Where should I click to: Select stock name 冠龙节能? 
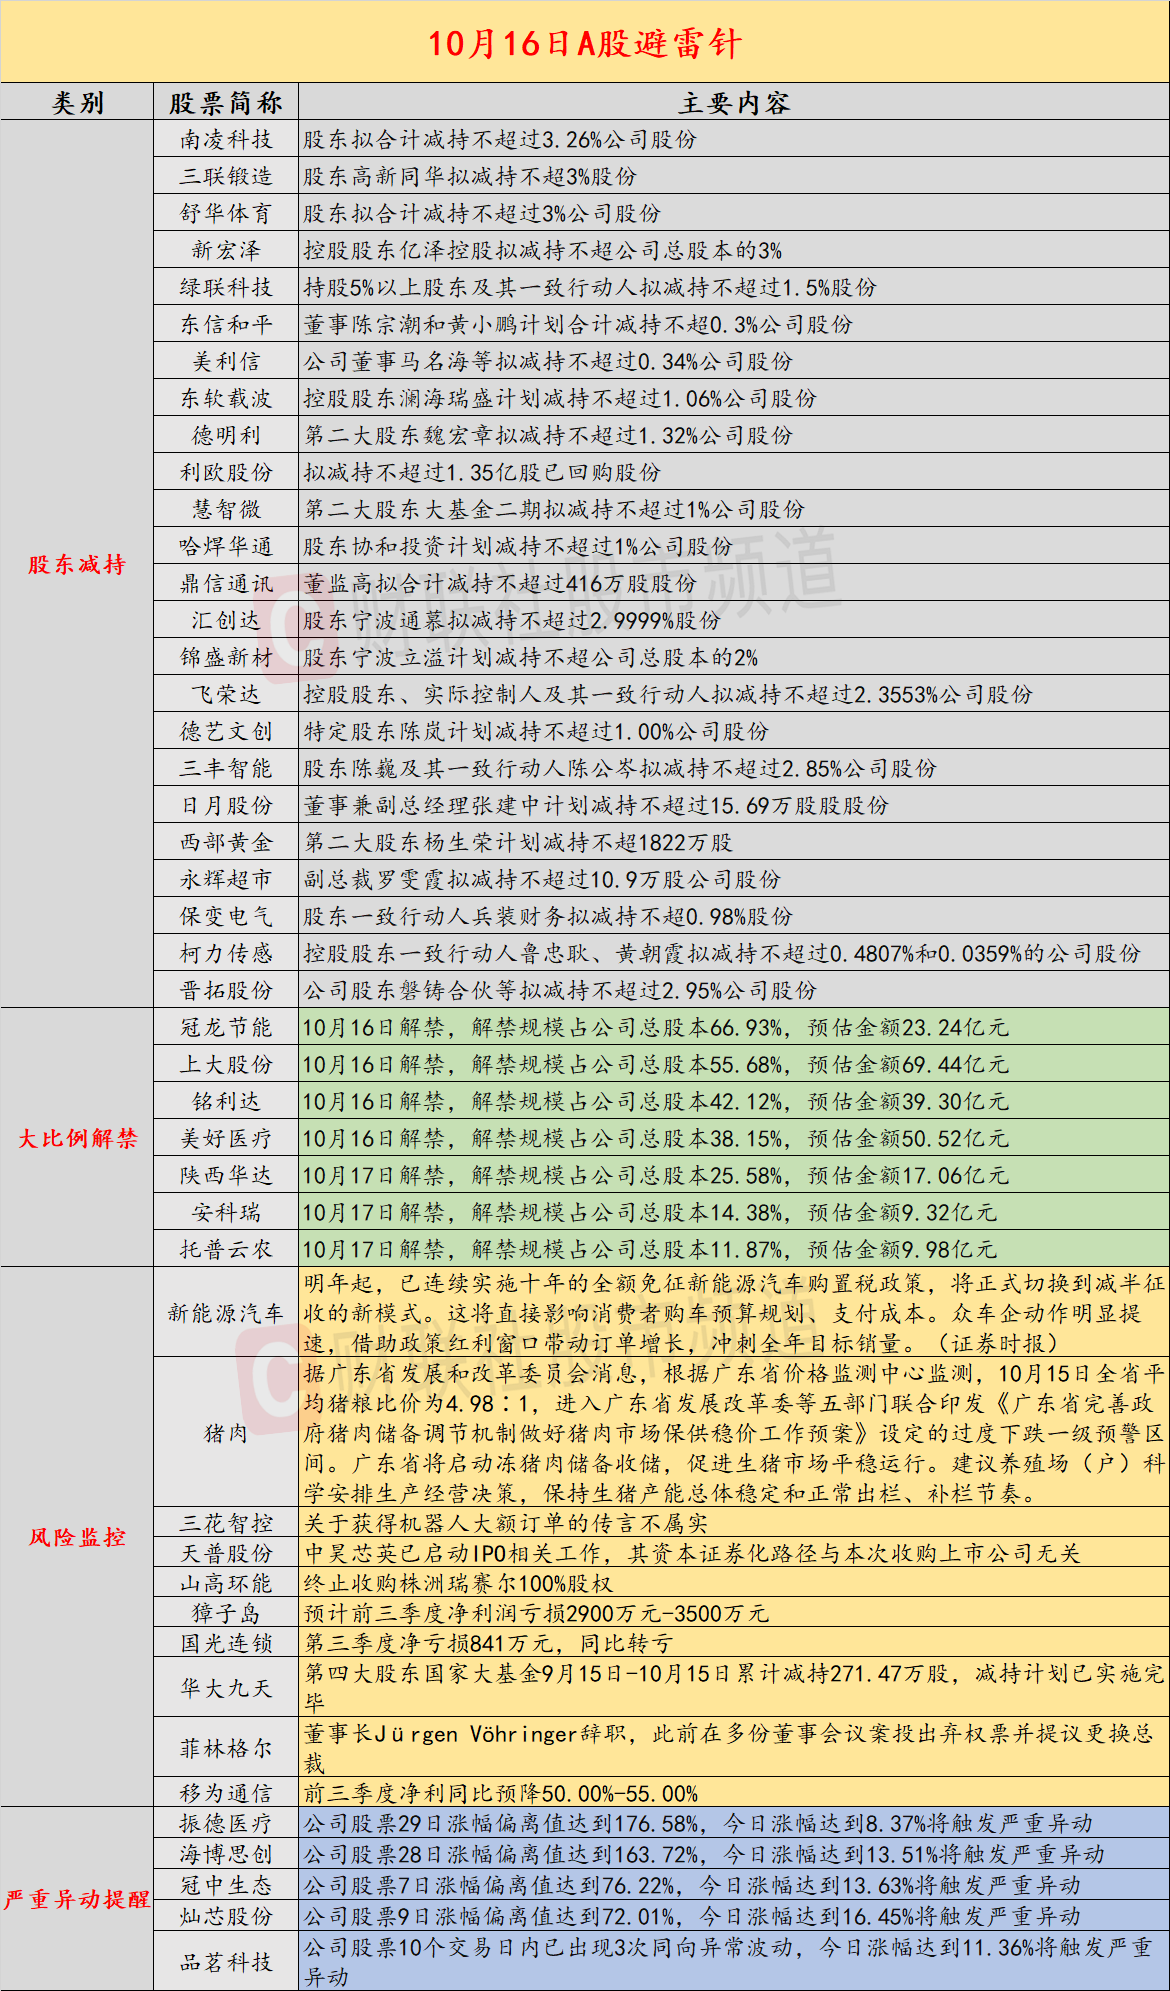click(x=226, y=1027)
